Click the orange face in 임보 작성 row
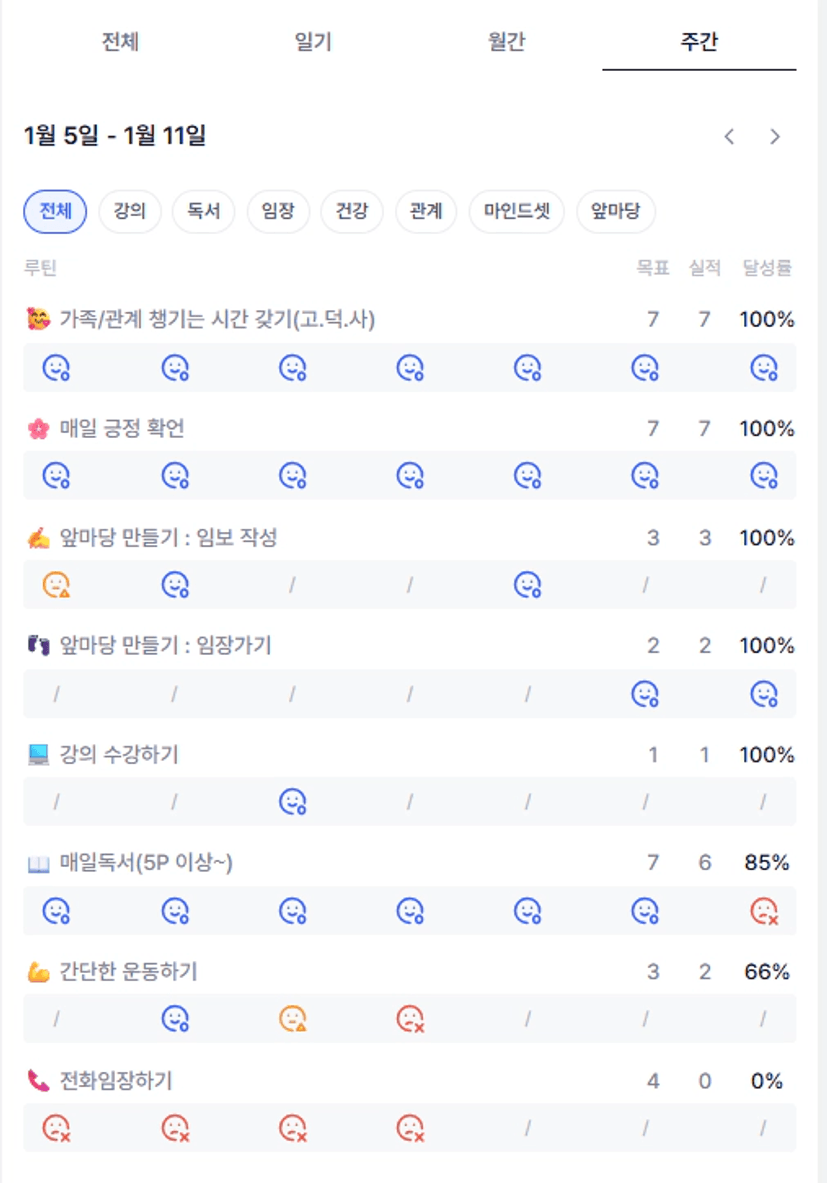This screenshot has height=1183, width=827. point(56,585)
